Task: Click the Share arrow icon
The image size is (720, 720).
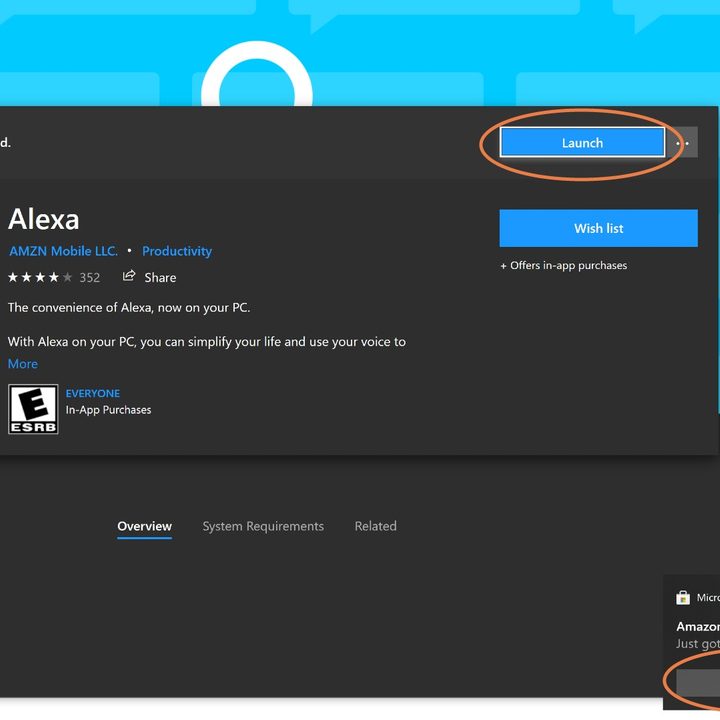Action: point(129,276)
